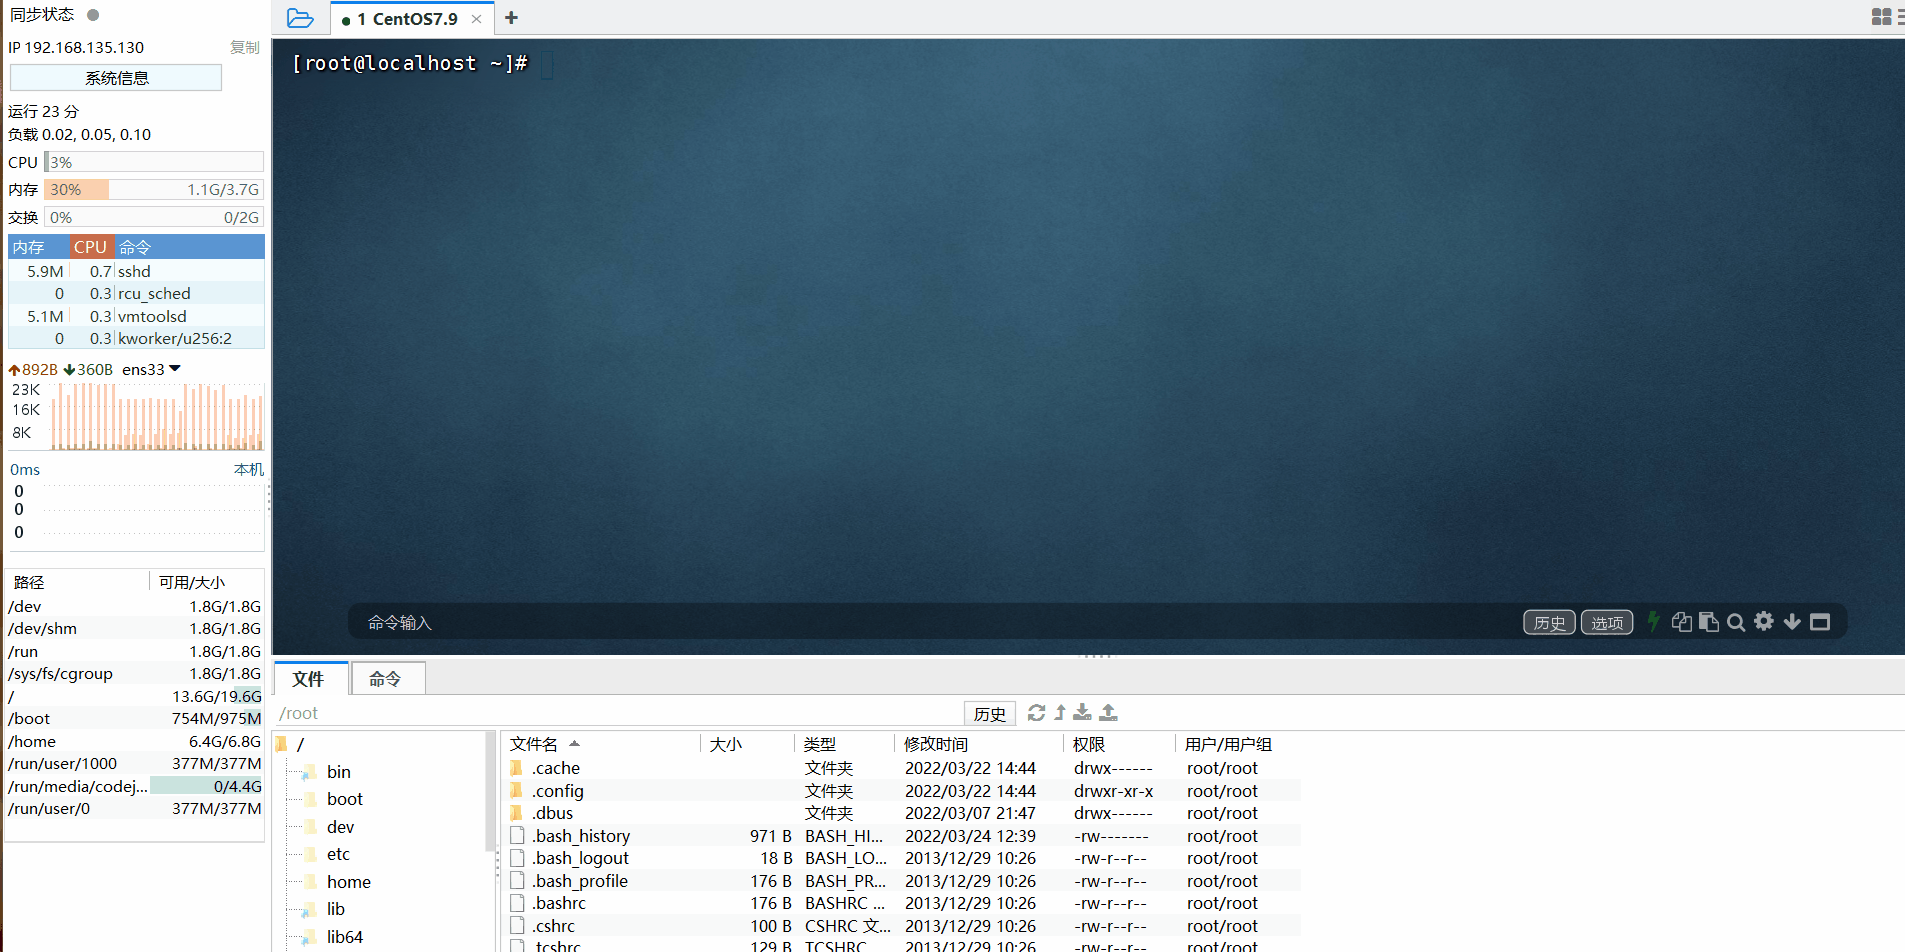
Task: Click the /root path field
Action: pos(618,713)
